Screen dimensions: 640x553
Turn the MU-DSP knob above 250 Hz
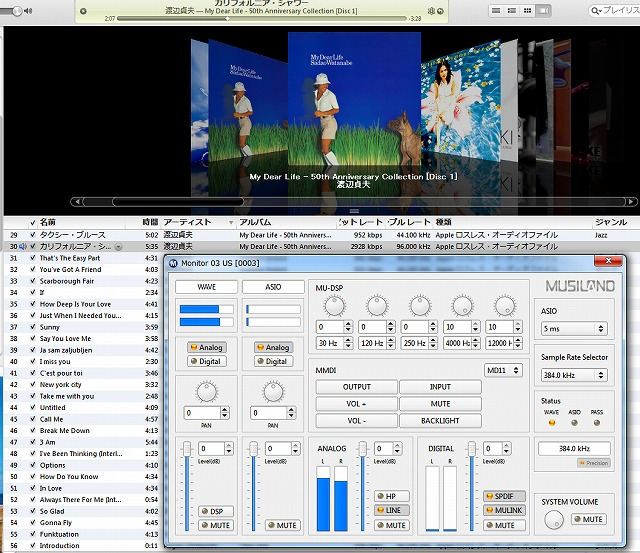(420, 306)
